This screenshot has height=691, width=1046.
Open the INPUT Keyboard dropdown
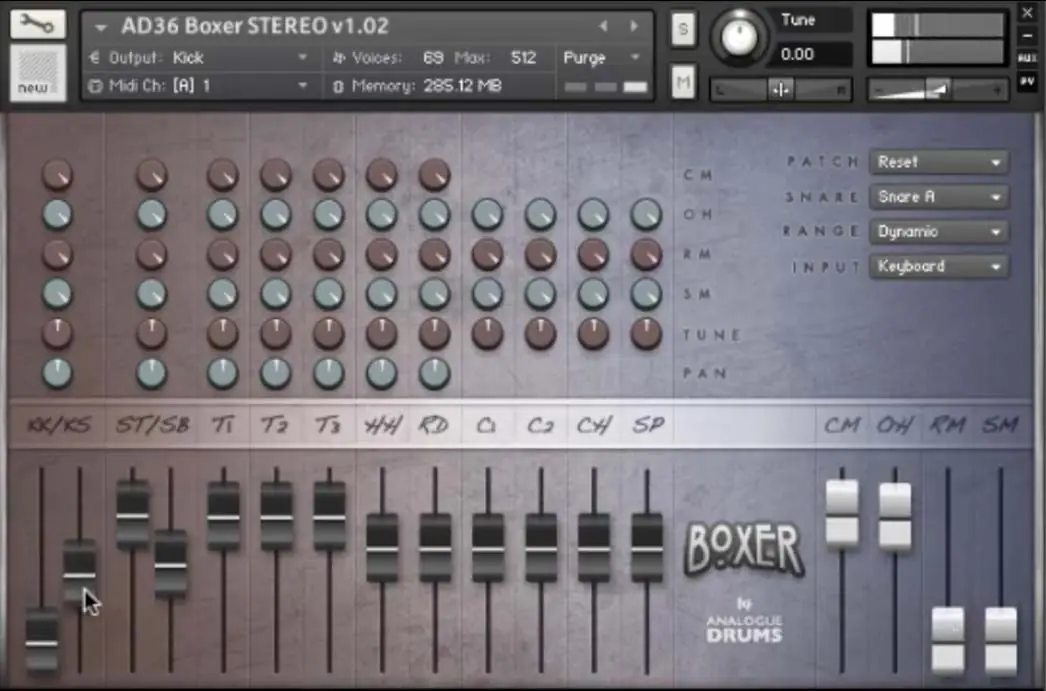coord(939,266)
